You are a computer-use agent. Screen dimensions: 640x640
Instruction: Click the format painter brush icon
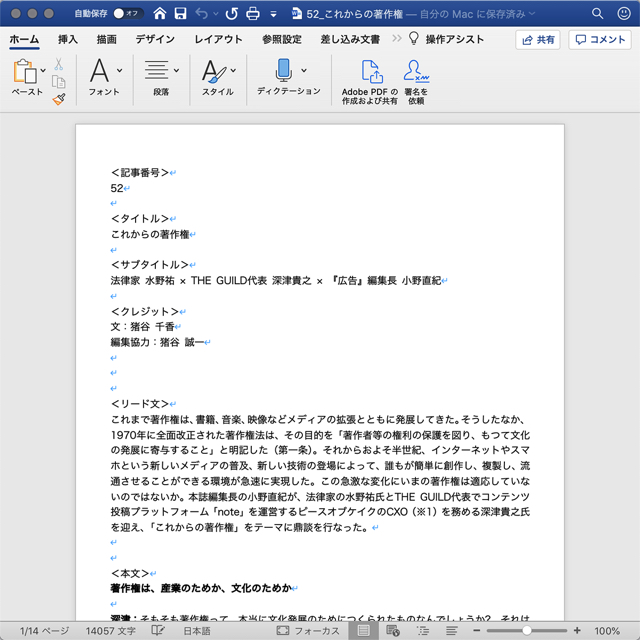[x=59, y=100]
